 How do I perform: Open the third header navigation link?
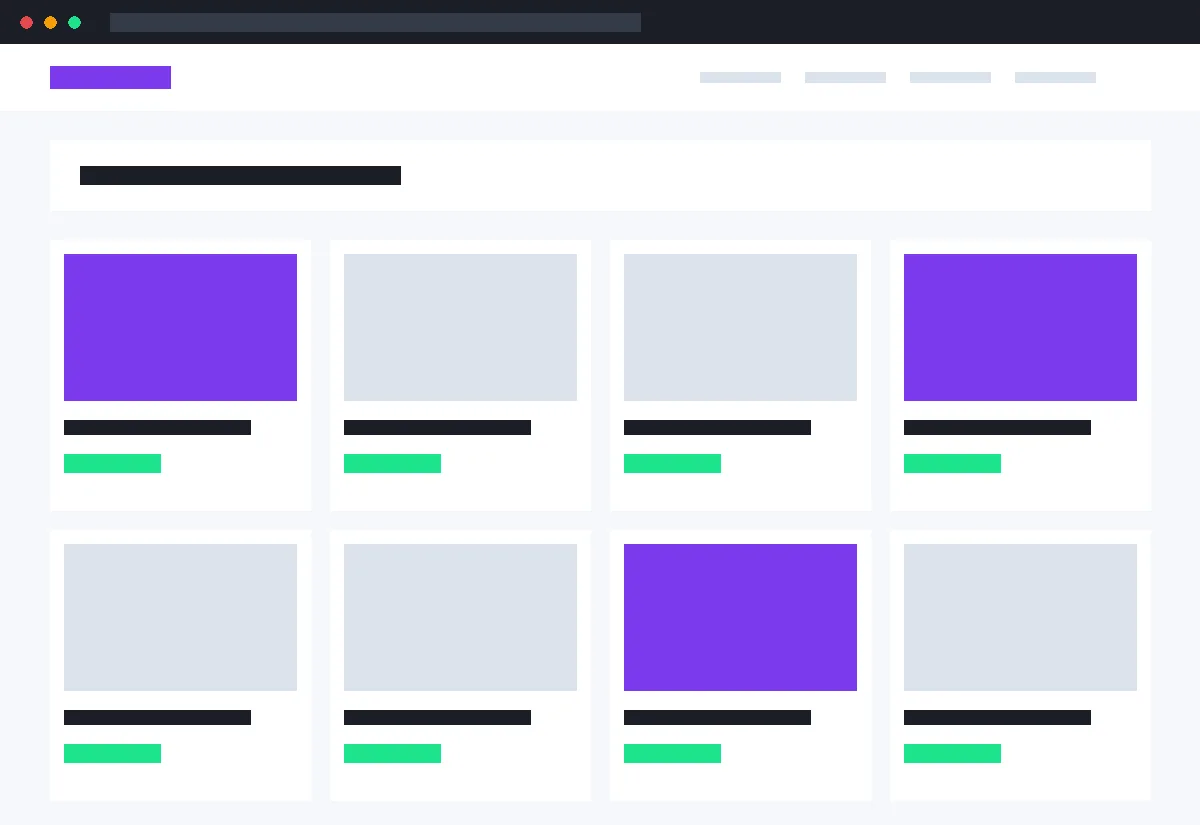point(950,77)
